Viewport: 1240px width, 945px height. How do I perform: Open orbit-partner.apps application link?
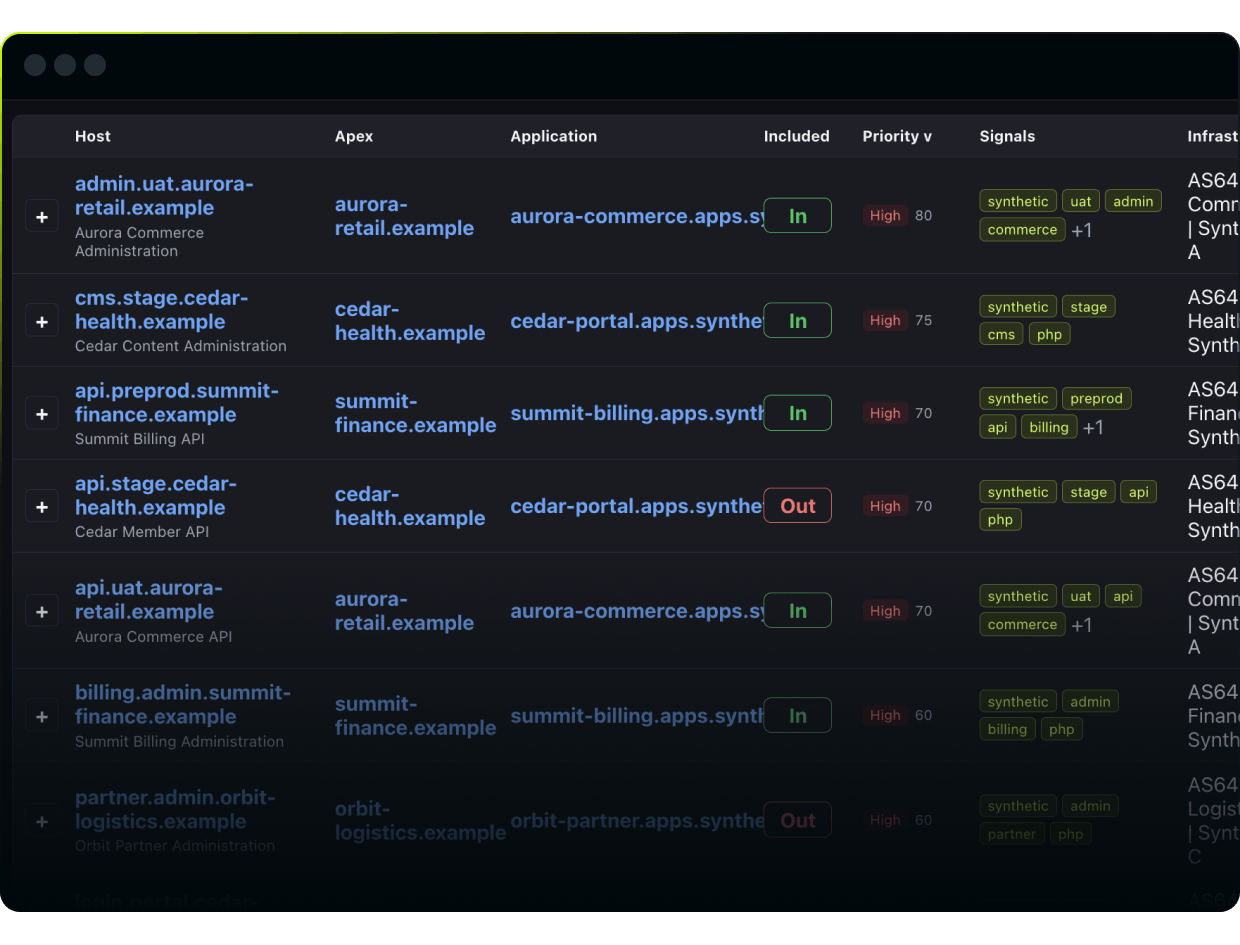pyautogui.click(x=637, y=821)
